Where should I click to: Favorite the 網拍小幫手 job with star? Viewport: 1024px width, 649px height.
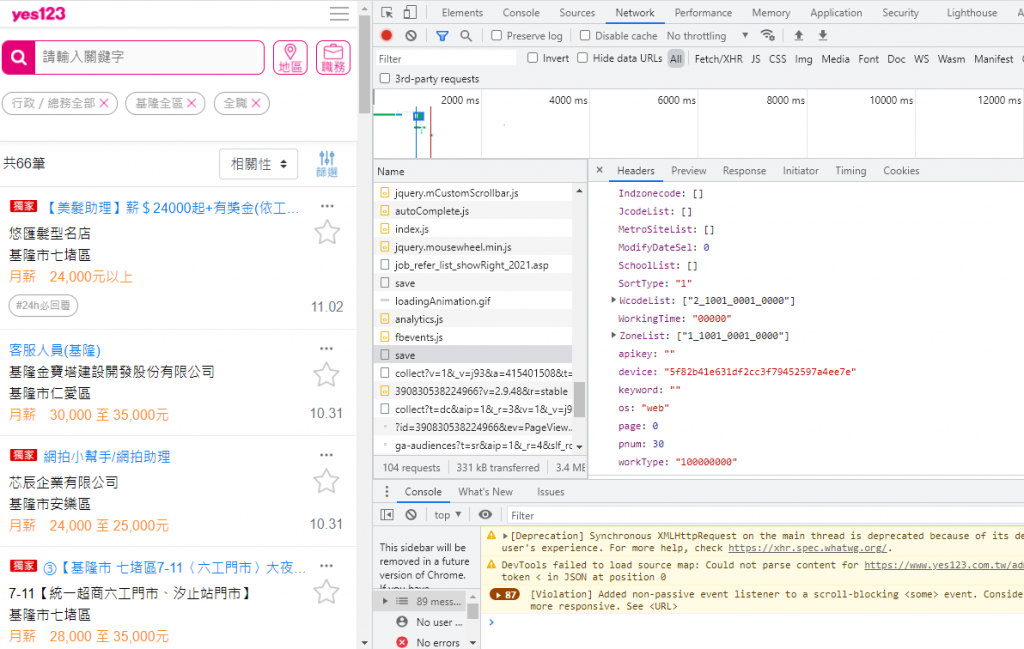click(326, 481)
